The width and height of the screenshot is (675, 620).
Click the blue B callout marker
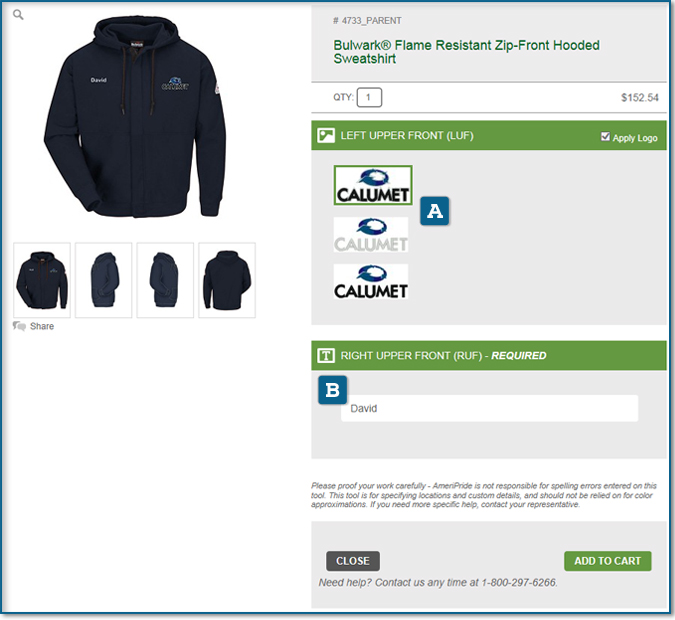pos(332,390)
